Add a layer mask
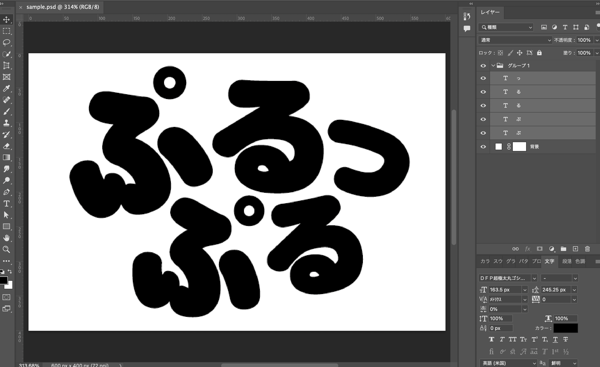The width and height of the screenshot is (600, 367). tap(540, 249)
